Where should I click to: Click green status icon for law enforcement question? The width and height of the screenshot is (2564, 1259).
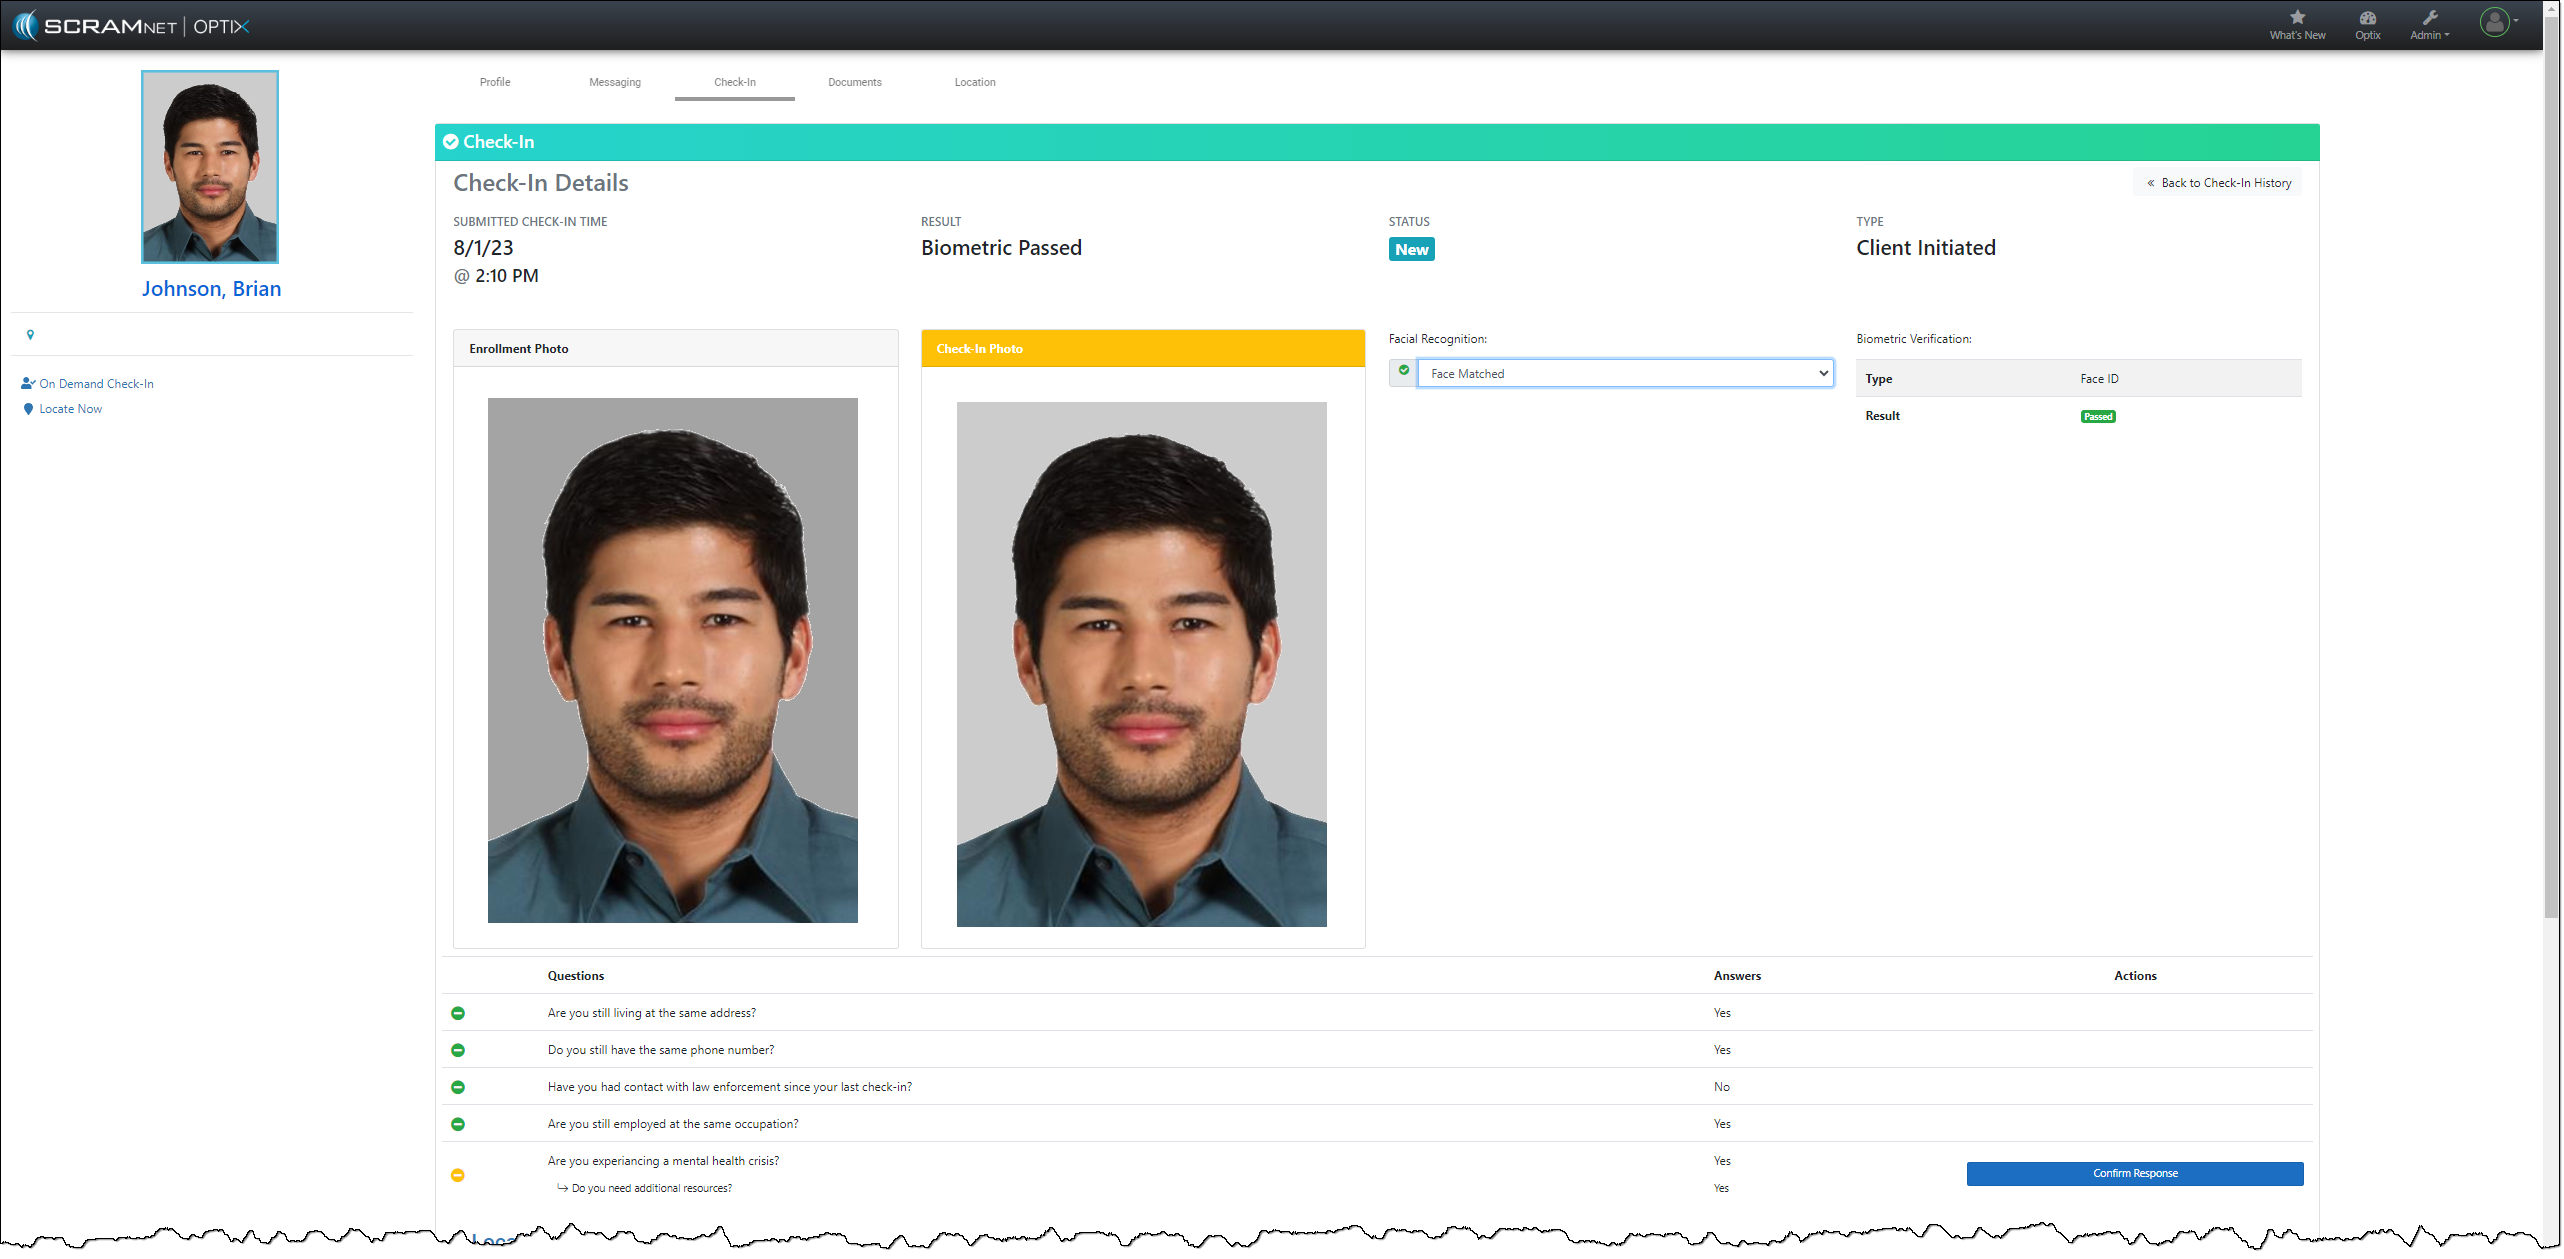(458, 1087)
